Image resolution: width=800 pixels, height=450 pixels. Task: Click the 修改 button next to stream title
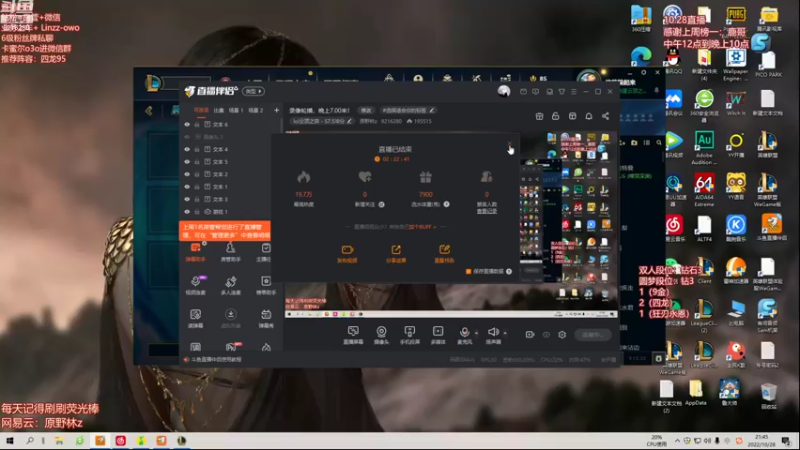click(366, 110)
